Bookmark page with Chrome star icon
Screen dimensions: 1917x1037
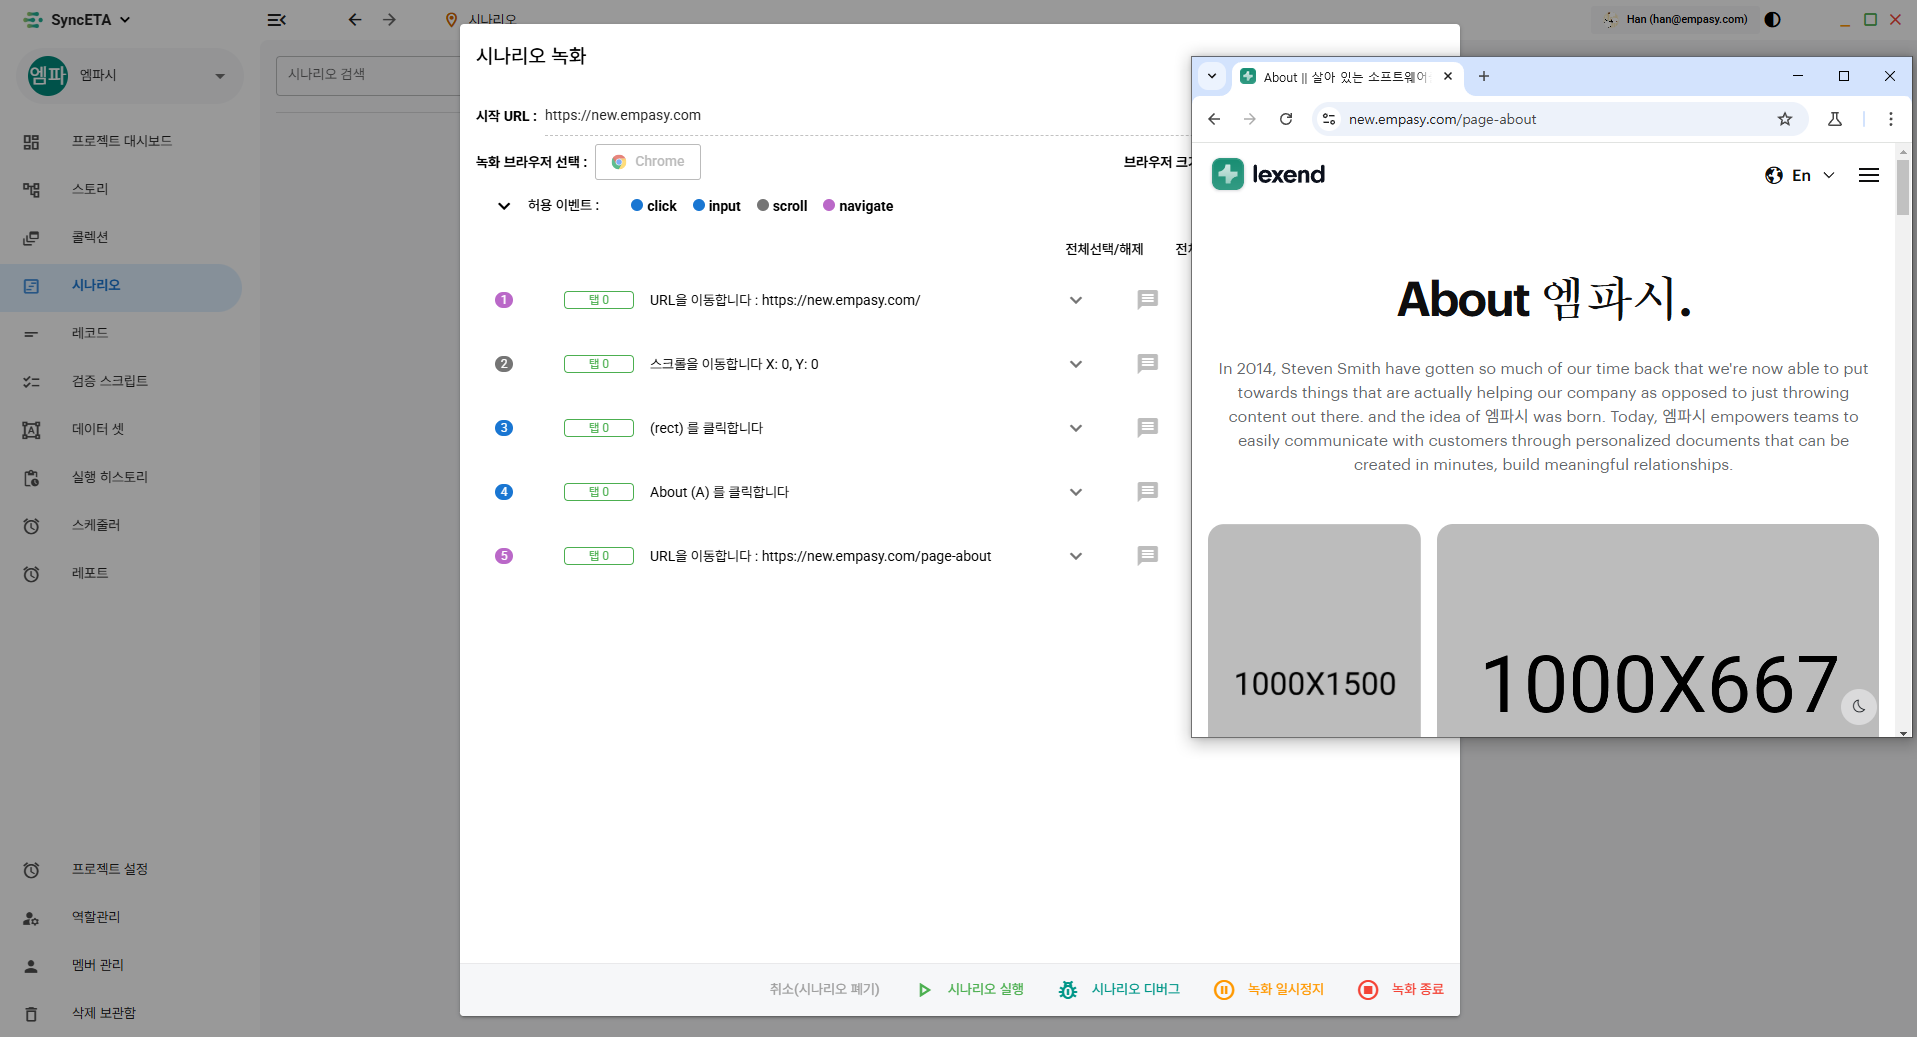click(x=1785, y=119)
